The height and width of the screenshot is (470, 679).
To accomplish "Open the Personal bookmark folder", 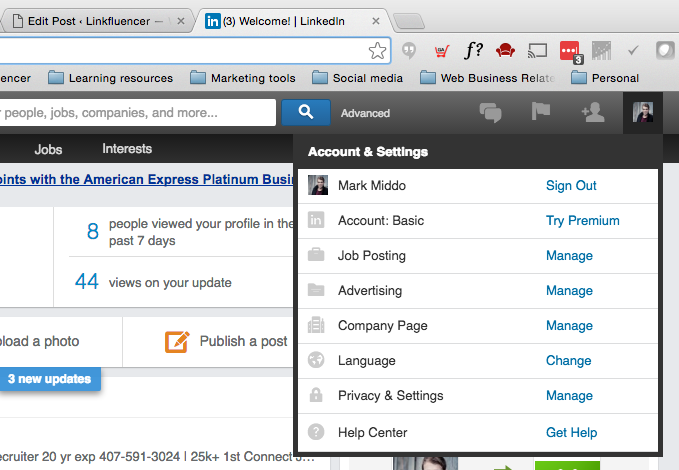I will pos(605,78).
